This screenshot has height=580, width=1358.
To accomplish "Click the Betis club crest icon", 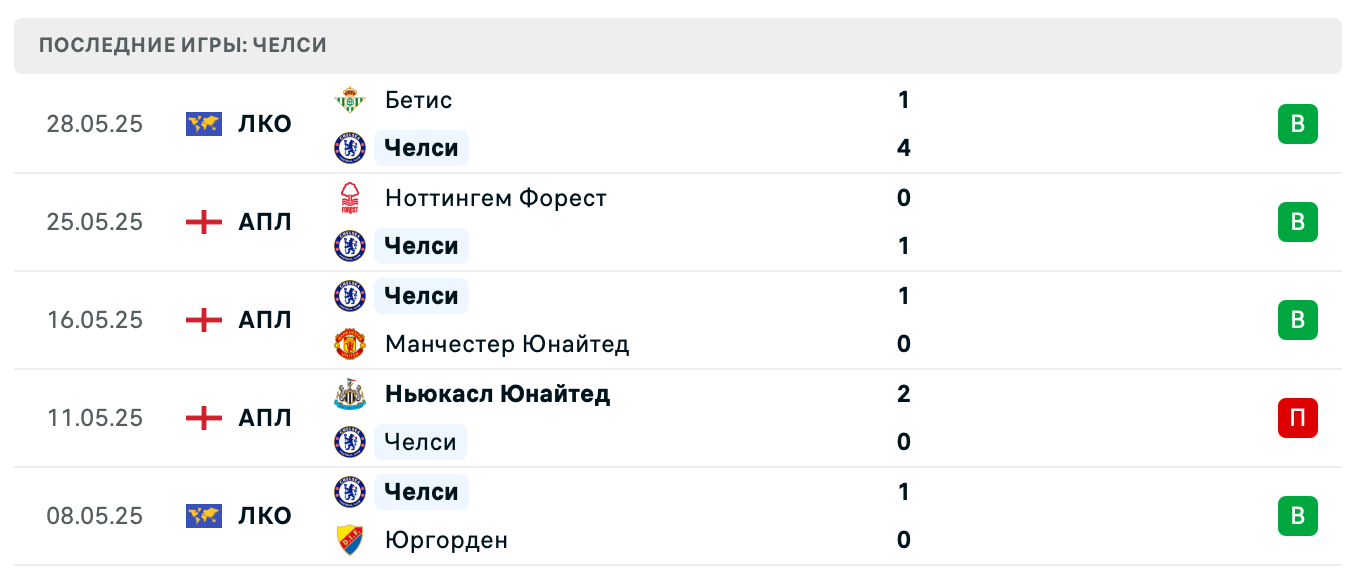I will pos(350,100).
